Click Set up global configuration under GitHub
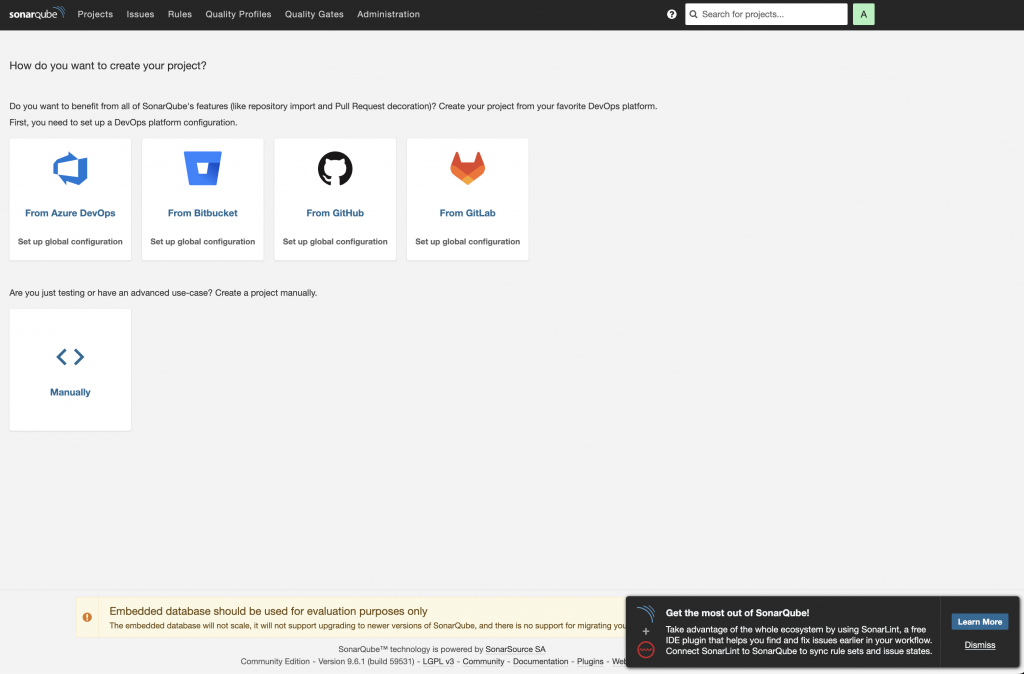Screen dimensions: 1024x674 [335, 242]
